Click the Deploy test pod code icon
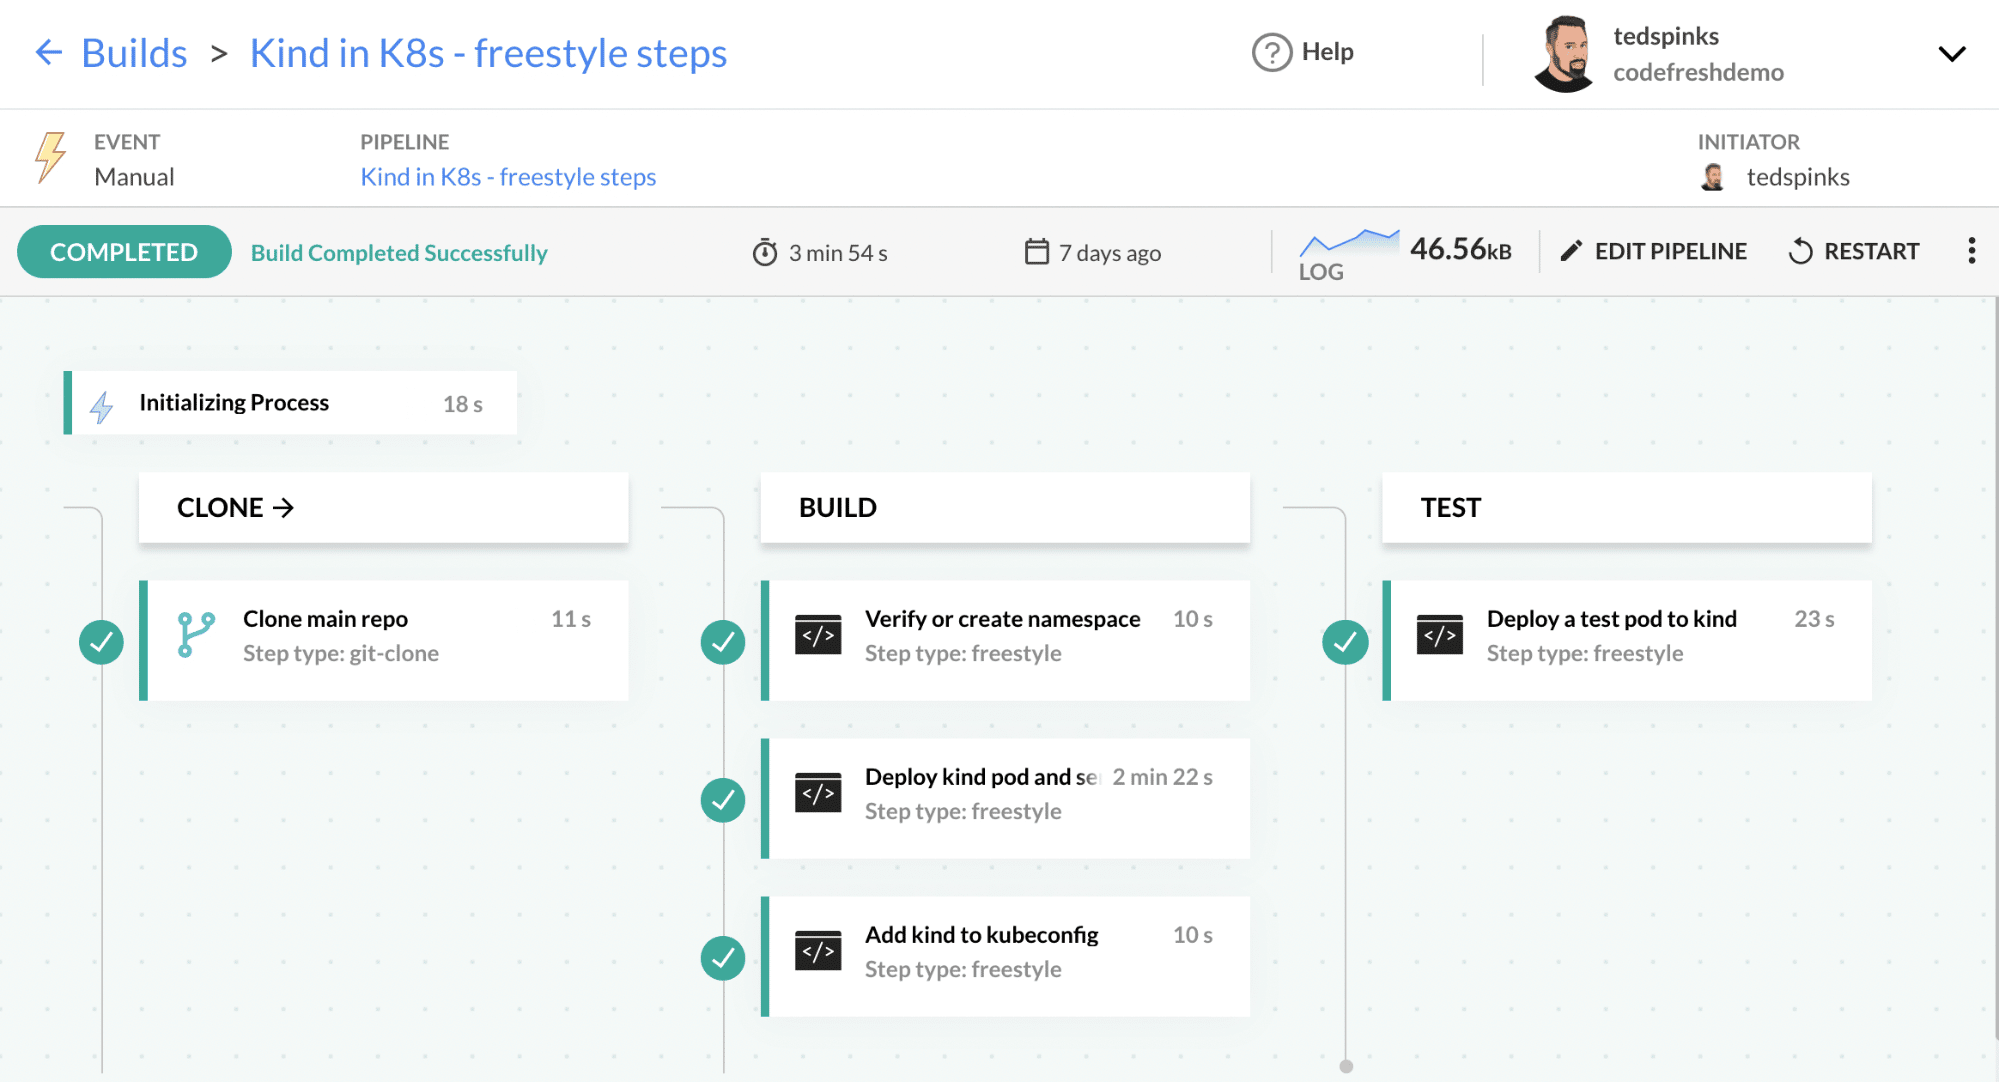 [x=1440, y=635]
